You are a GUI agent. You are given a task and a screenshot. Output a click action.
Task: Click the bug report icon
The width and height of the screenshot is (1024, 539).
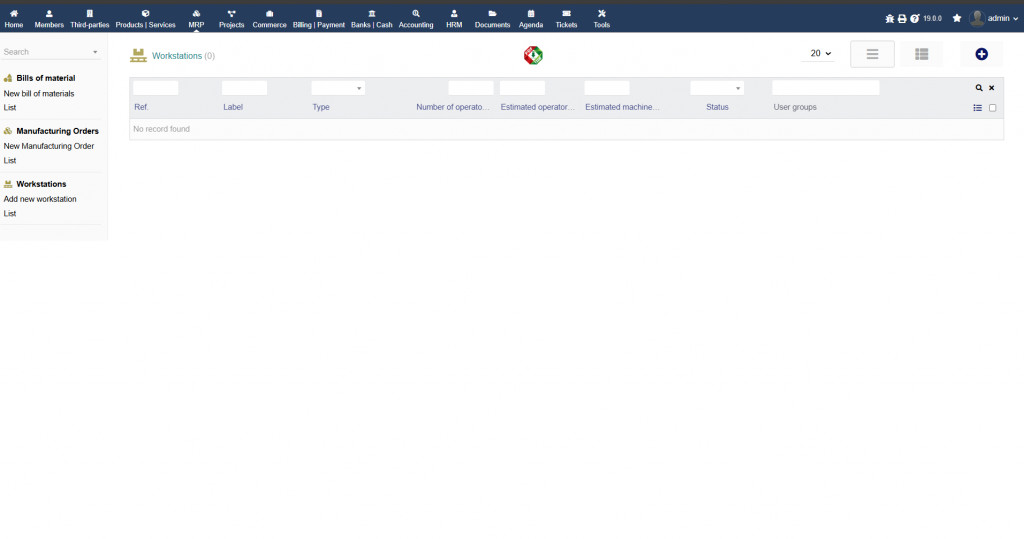(x=889, y=18)
